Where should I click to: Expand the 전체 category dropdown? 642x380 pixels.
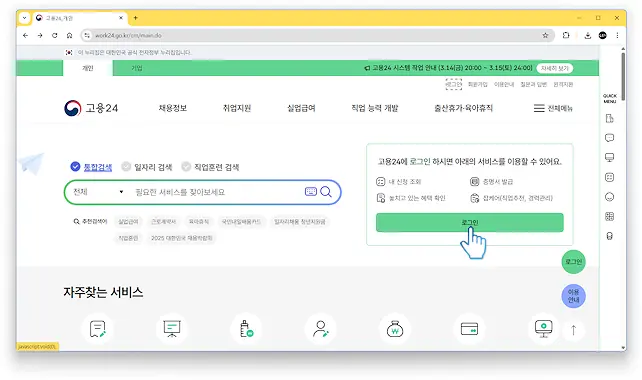(98, 192)
